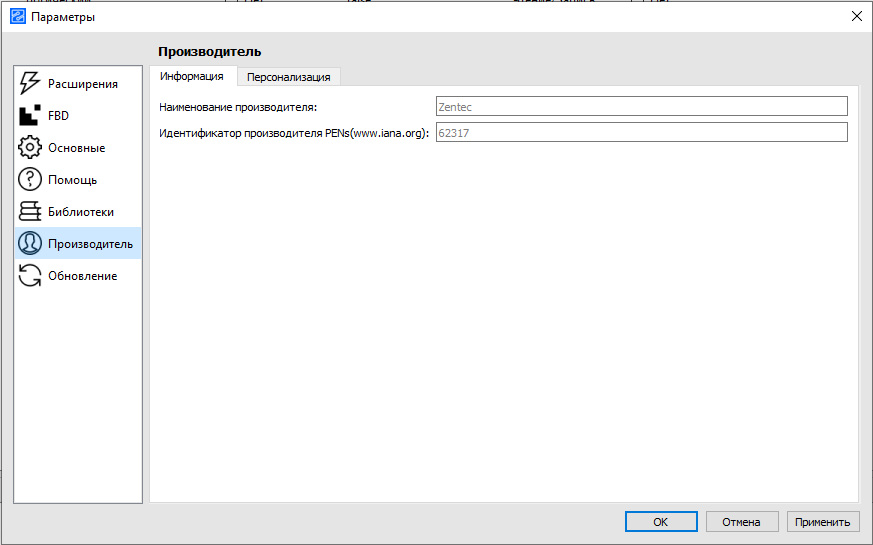This screenshot has width=873, height=545.
Task: Click the FBD block diagram icon
Action: click(30, 116)
